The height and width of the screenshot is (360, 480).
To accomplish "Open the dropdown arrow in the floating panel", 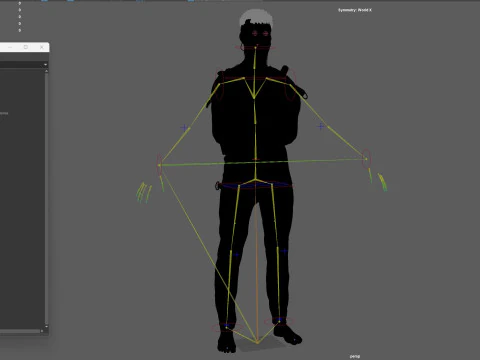I will point(45,65).
